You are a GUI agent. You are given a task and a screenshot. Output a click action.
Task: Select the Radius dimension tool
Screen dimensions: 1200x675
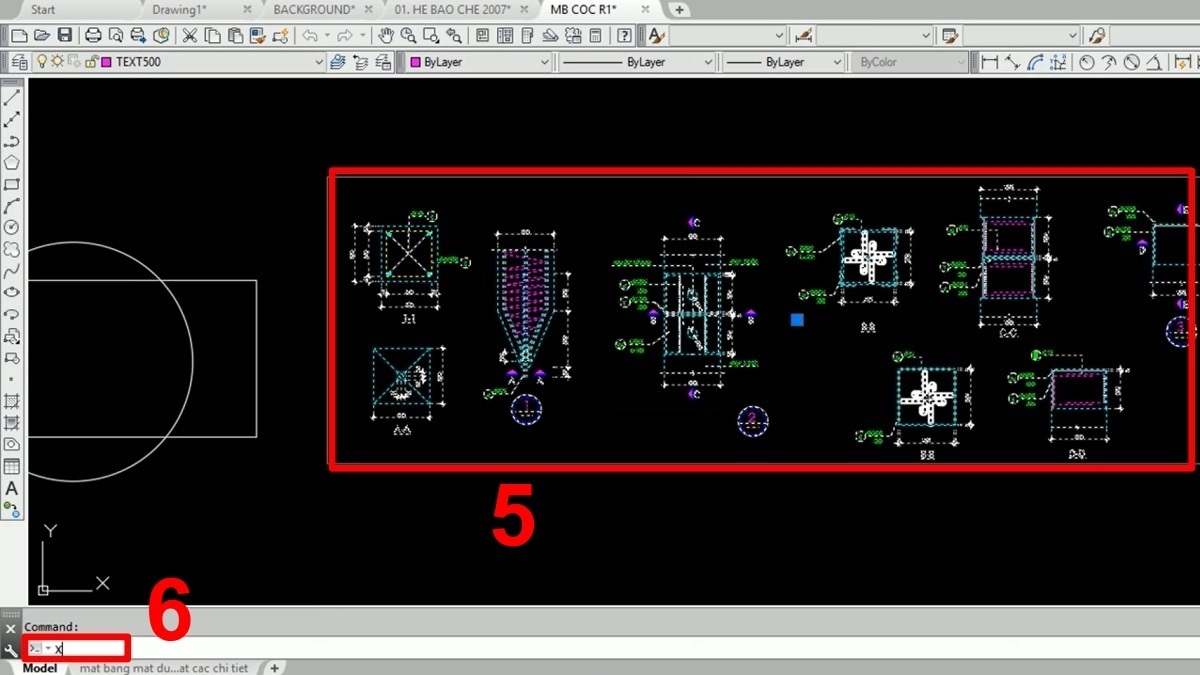[x=1087, y=62]
